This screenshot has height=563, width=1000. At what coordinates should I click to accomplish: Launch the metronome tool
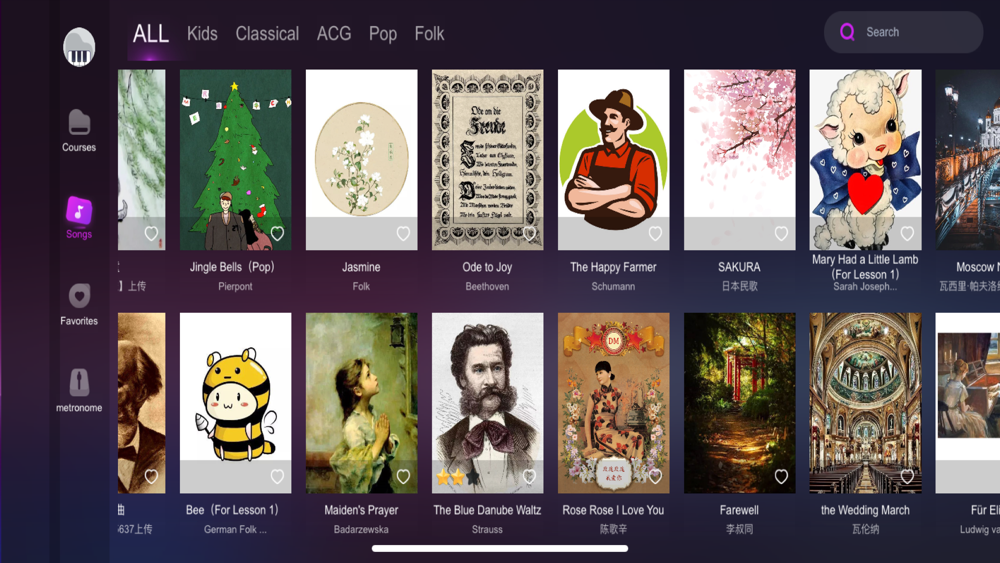79,390
